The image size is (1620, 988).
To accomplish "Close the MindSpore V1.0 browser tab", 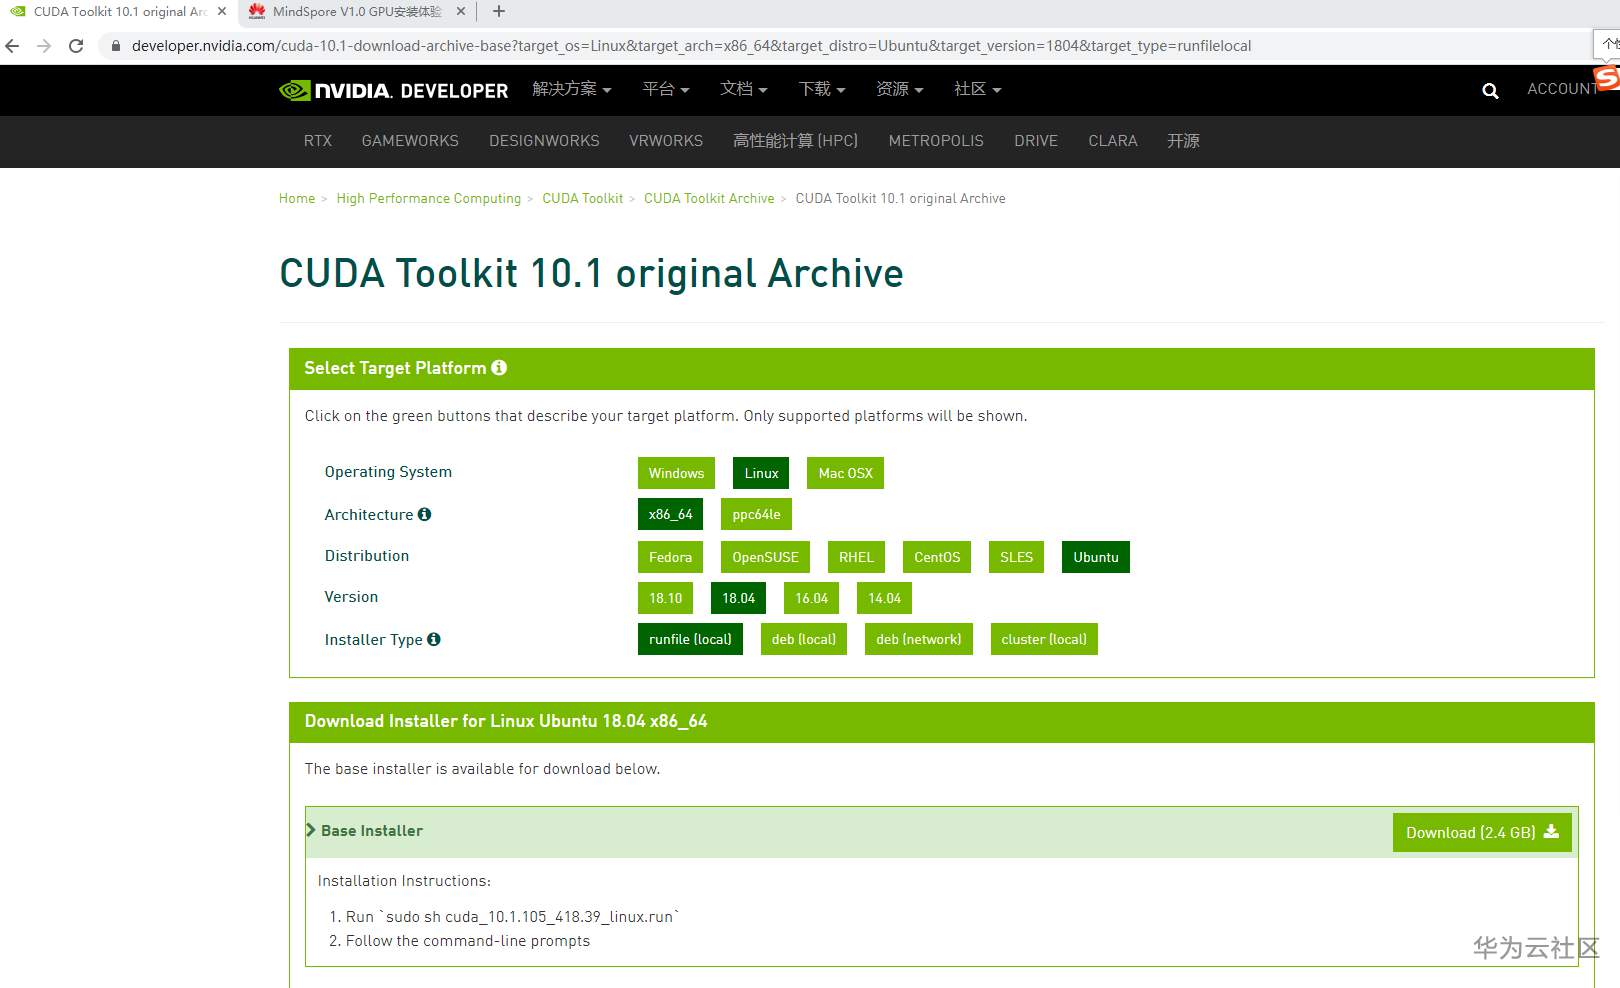I will pos(460,12).
